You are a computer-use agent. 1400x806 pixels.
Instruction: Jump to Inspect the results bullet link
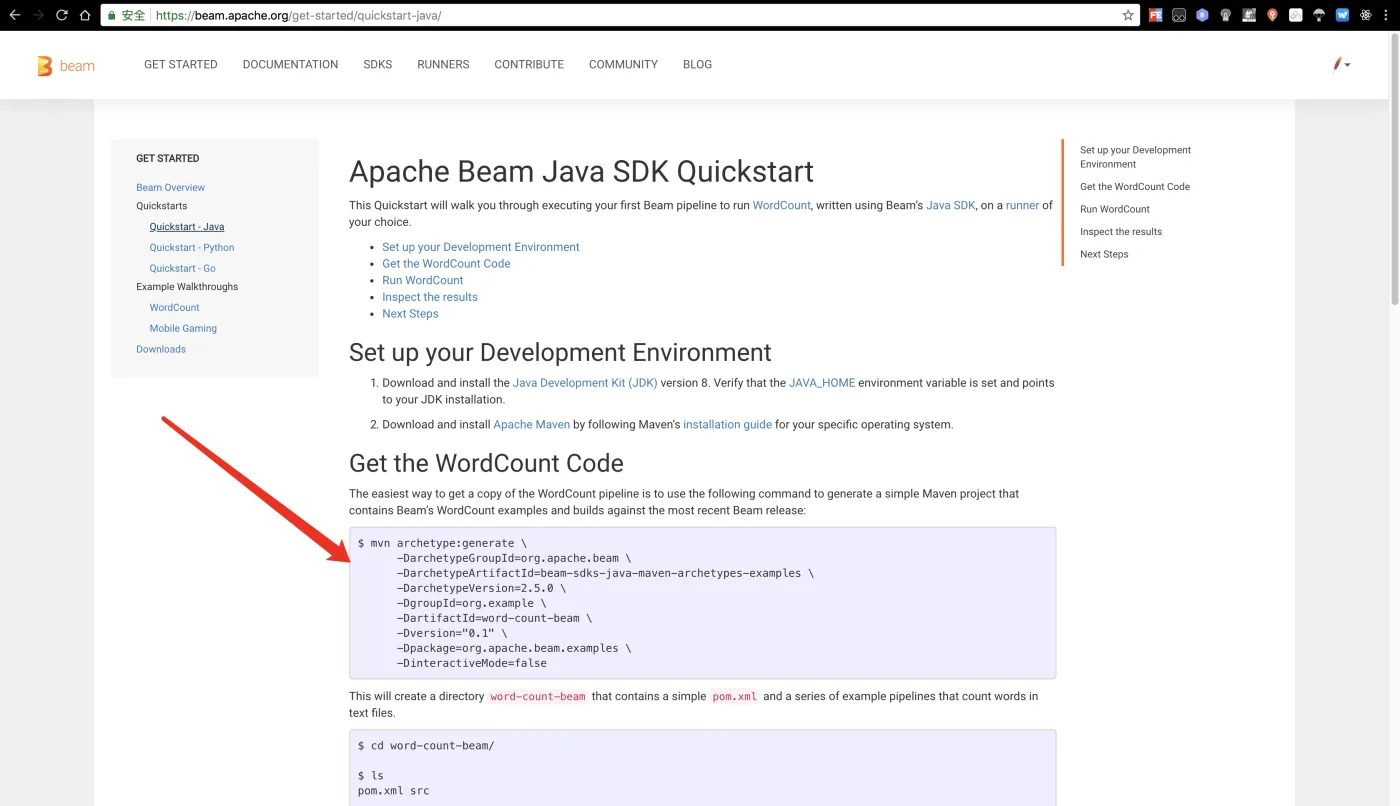point(430,297)
